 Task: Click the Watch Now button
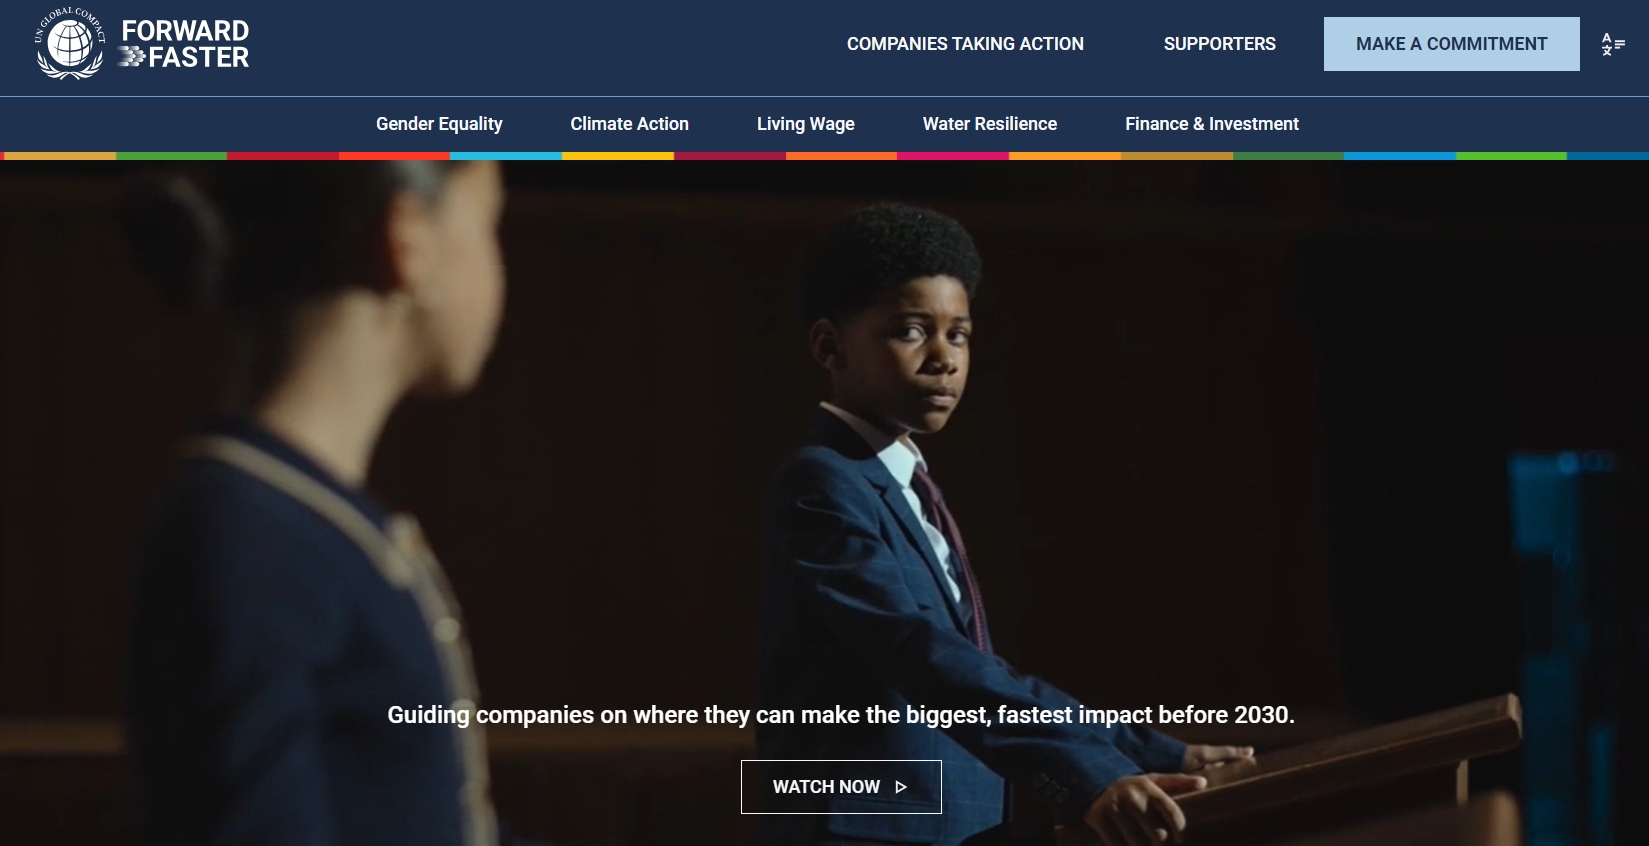841,787
